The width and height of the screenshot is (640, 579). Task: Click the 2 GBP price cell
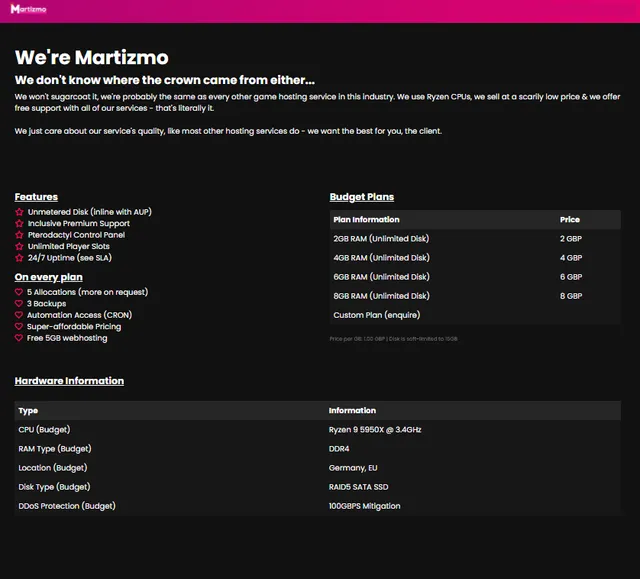571,239
